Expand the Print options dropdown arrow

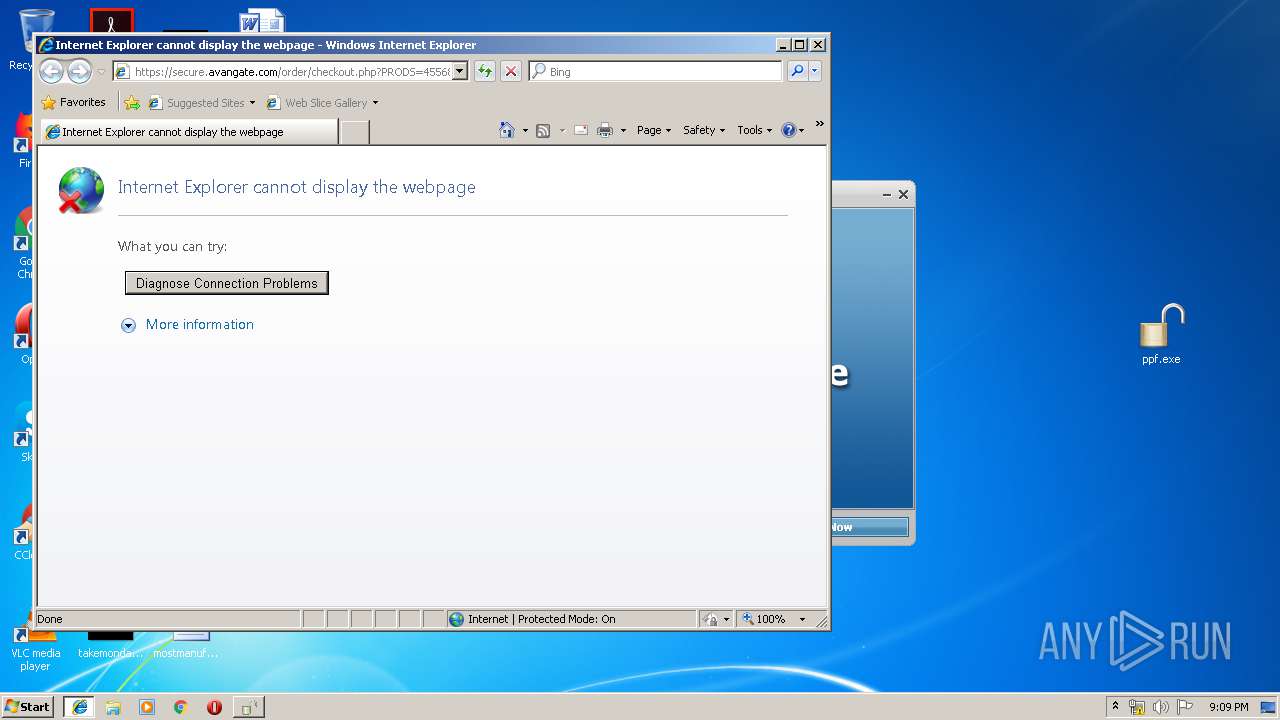coord(623,130)
